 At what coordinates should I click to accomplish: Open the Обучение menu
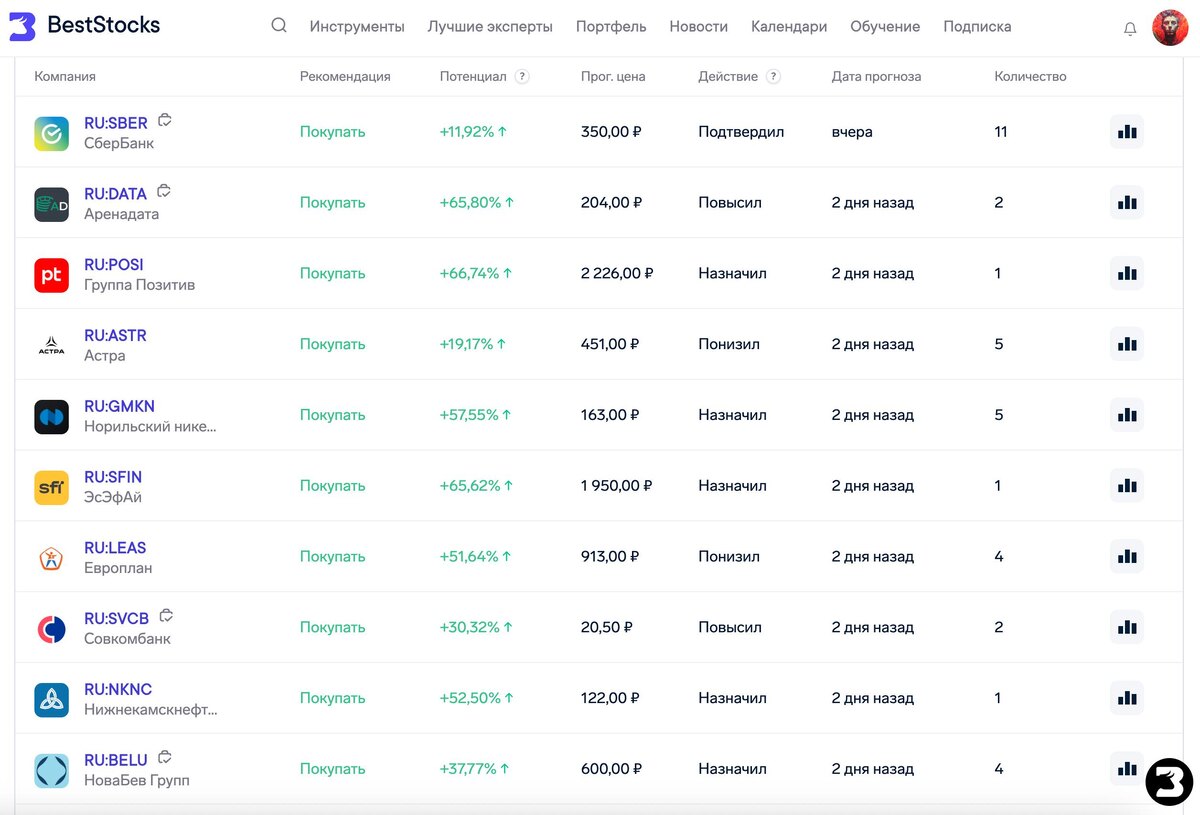(x=885, y=27)
